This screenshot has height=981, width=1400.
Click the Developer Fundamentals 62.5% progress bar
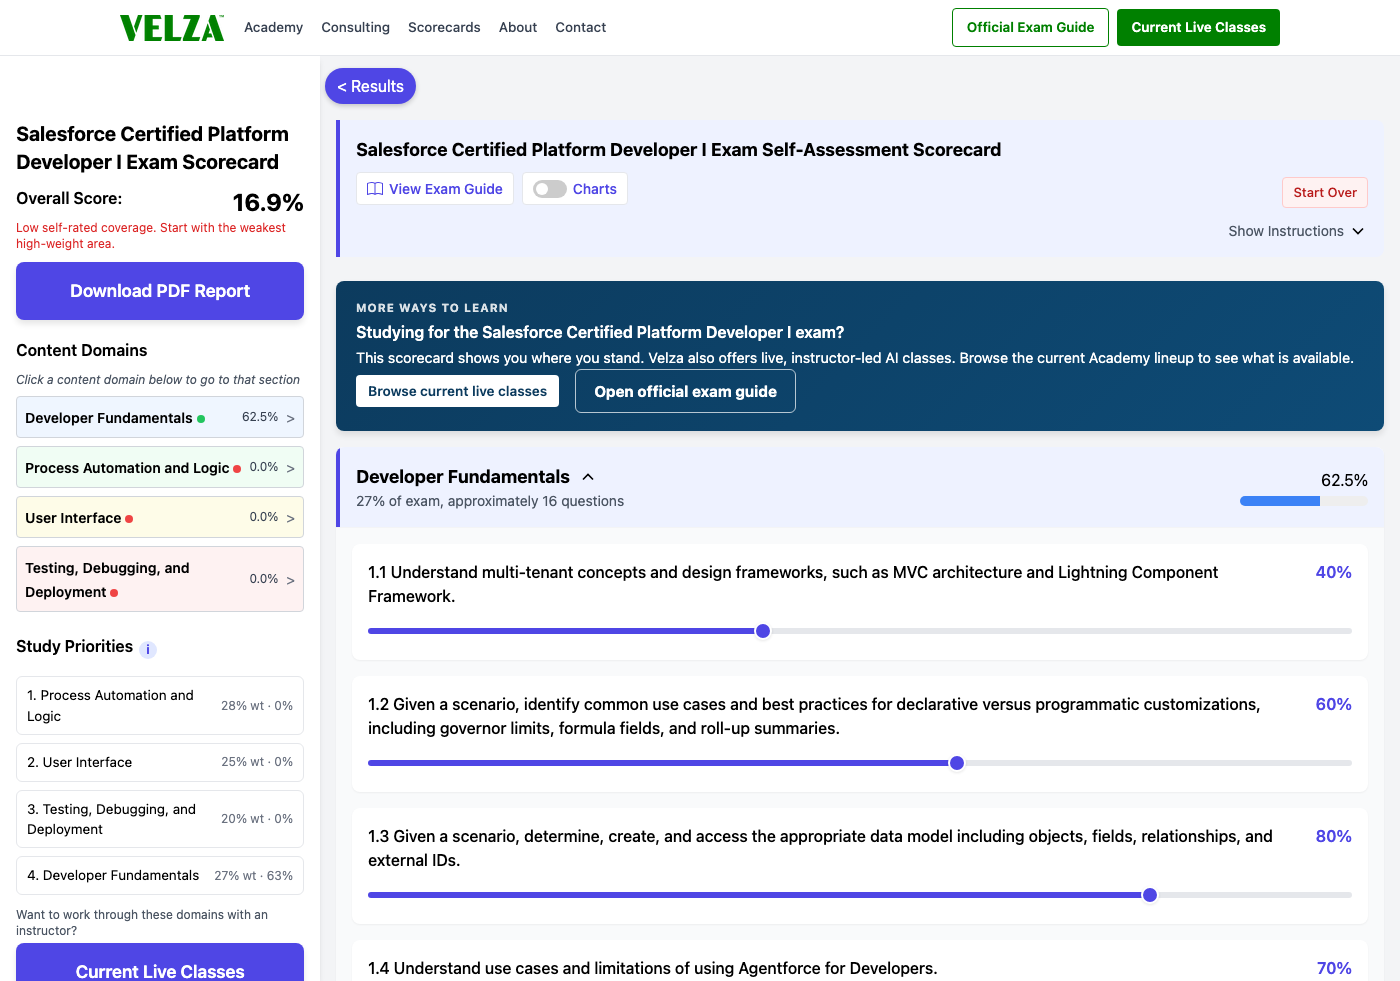pyautogui.click(x=1304, y=501)
